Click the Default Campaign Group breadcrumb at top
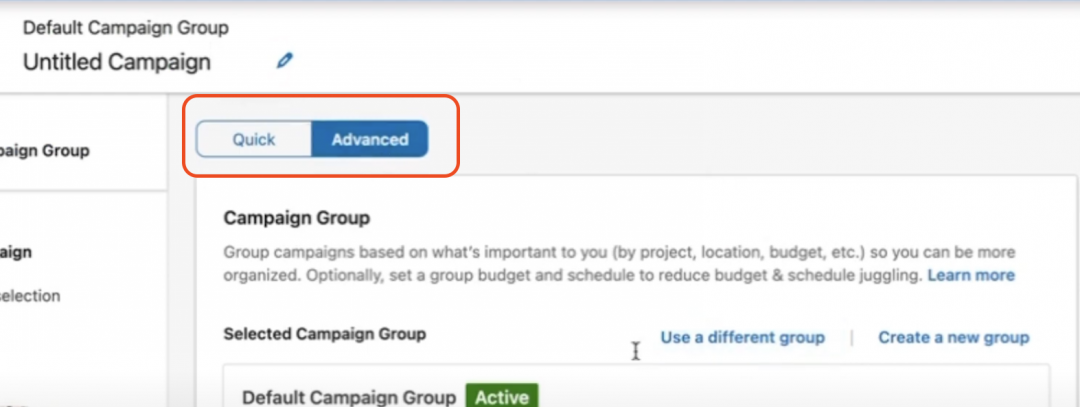Image resolution: width=1080 pixels, height=407 pixels. tap(126, 28)
